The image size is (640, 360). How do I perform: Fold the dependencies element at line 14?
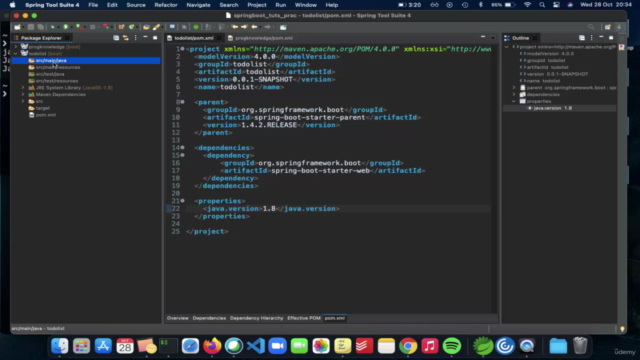182,148
